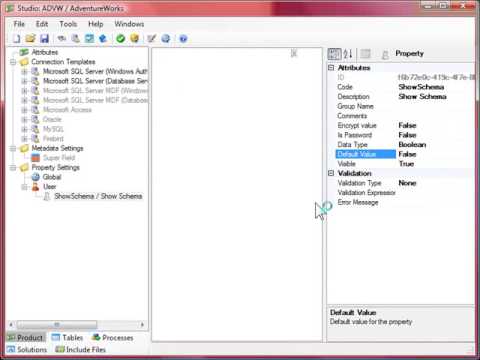Select Microsoft SQL Server MDF (Windows) item
Viewport: 480px width, 360px height.
tap(95, 91)
